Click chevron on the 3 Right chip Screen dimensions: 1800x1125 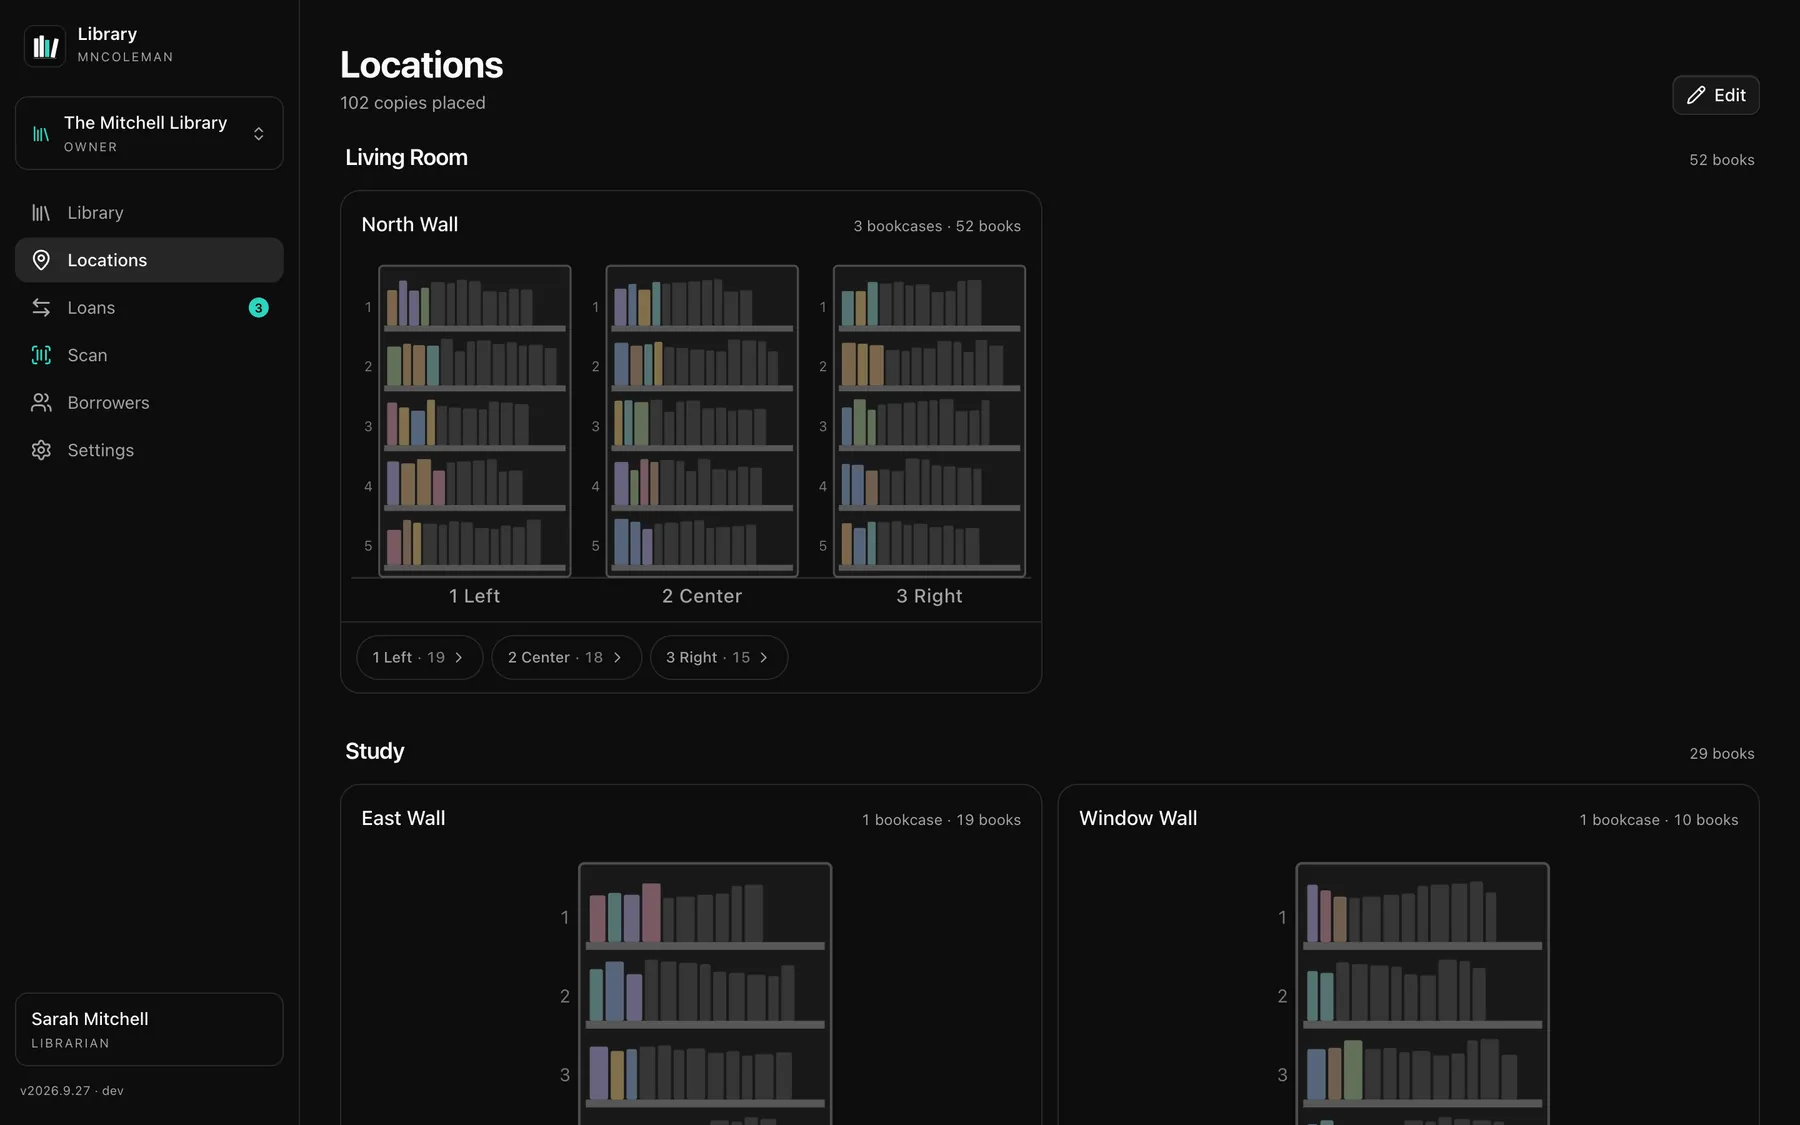click(x=764, y=657)
